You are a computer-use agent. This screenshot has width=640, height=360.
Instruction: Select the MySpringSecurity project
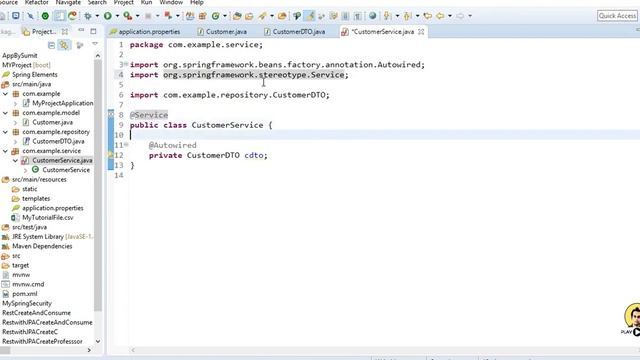pyautogui.click(x=27, y=304)
